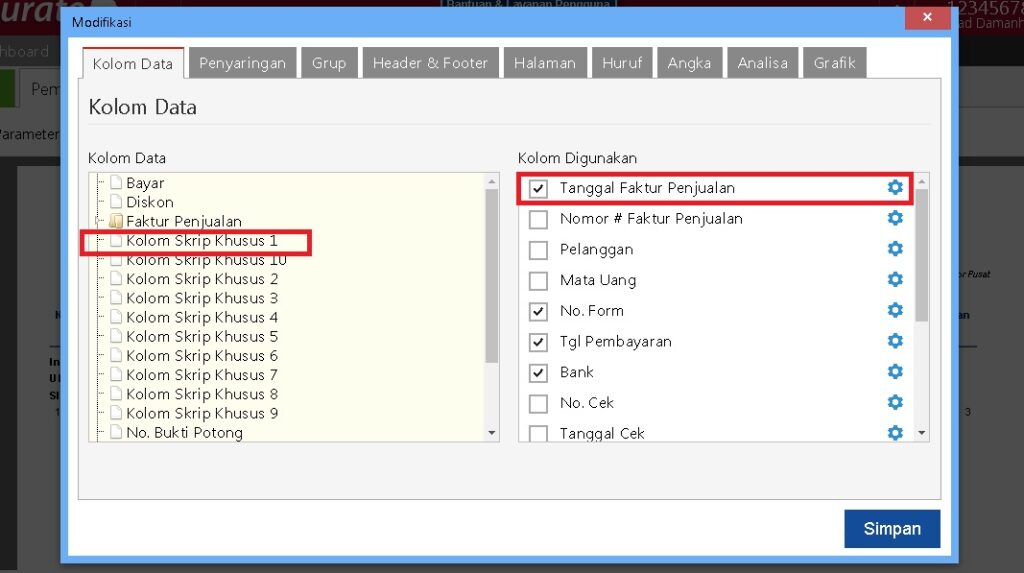Check the Tanggal Cek column checkbox
This screenshot has width=1024, height=573.
pos(538,433)
